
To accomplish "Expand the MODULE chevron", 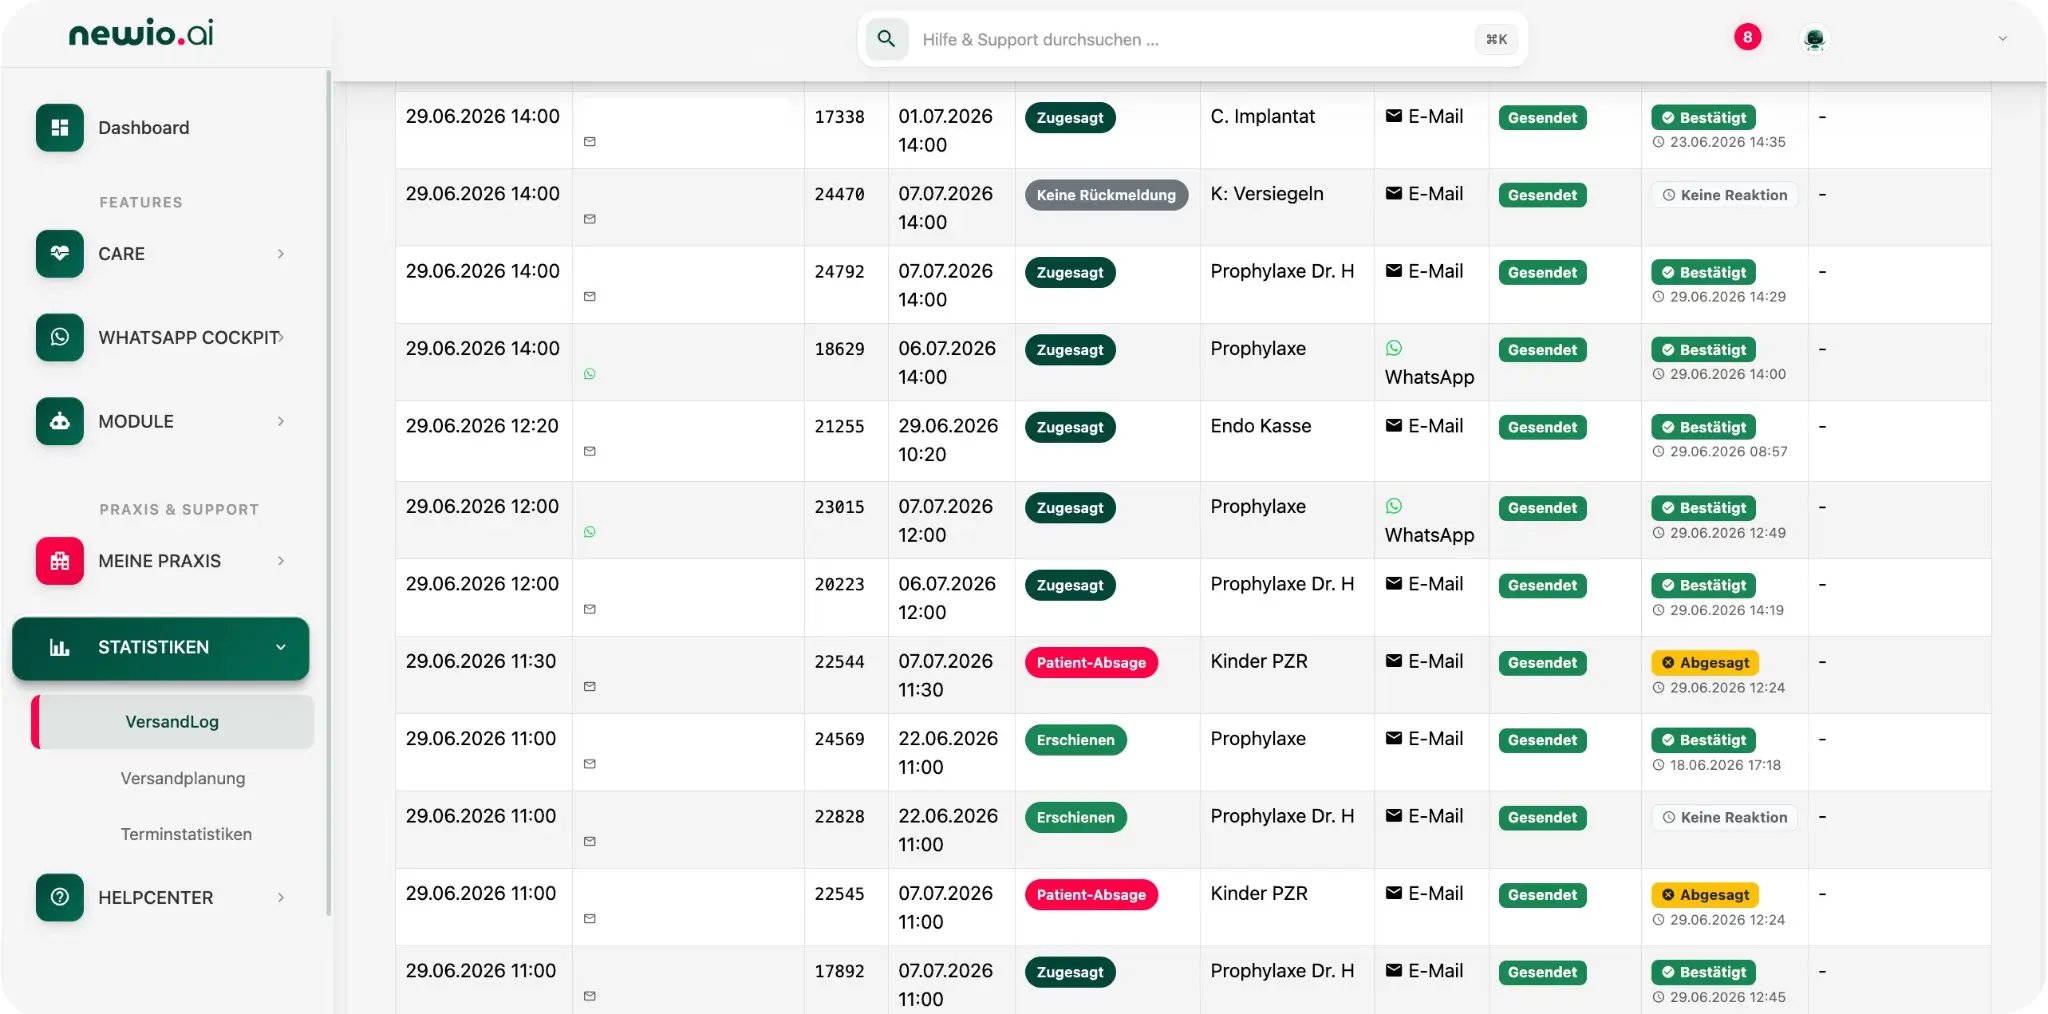I will tap(281, 422).
